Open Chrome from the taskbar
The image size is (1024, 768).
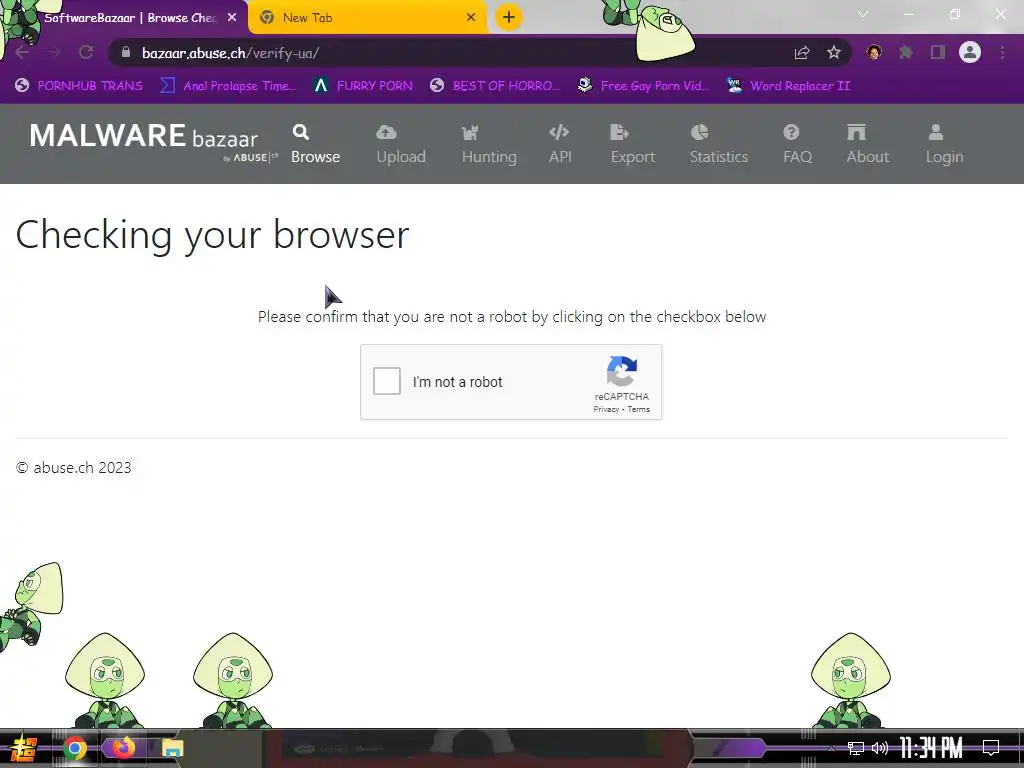click(74, 748)
